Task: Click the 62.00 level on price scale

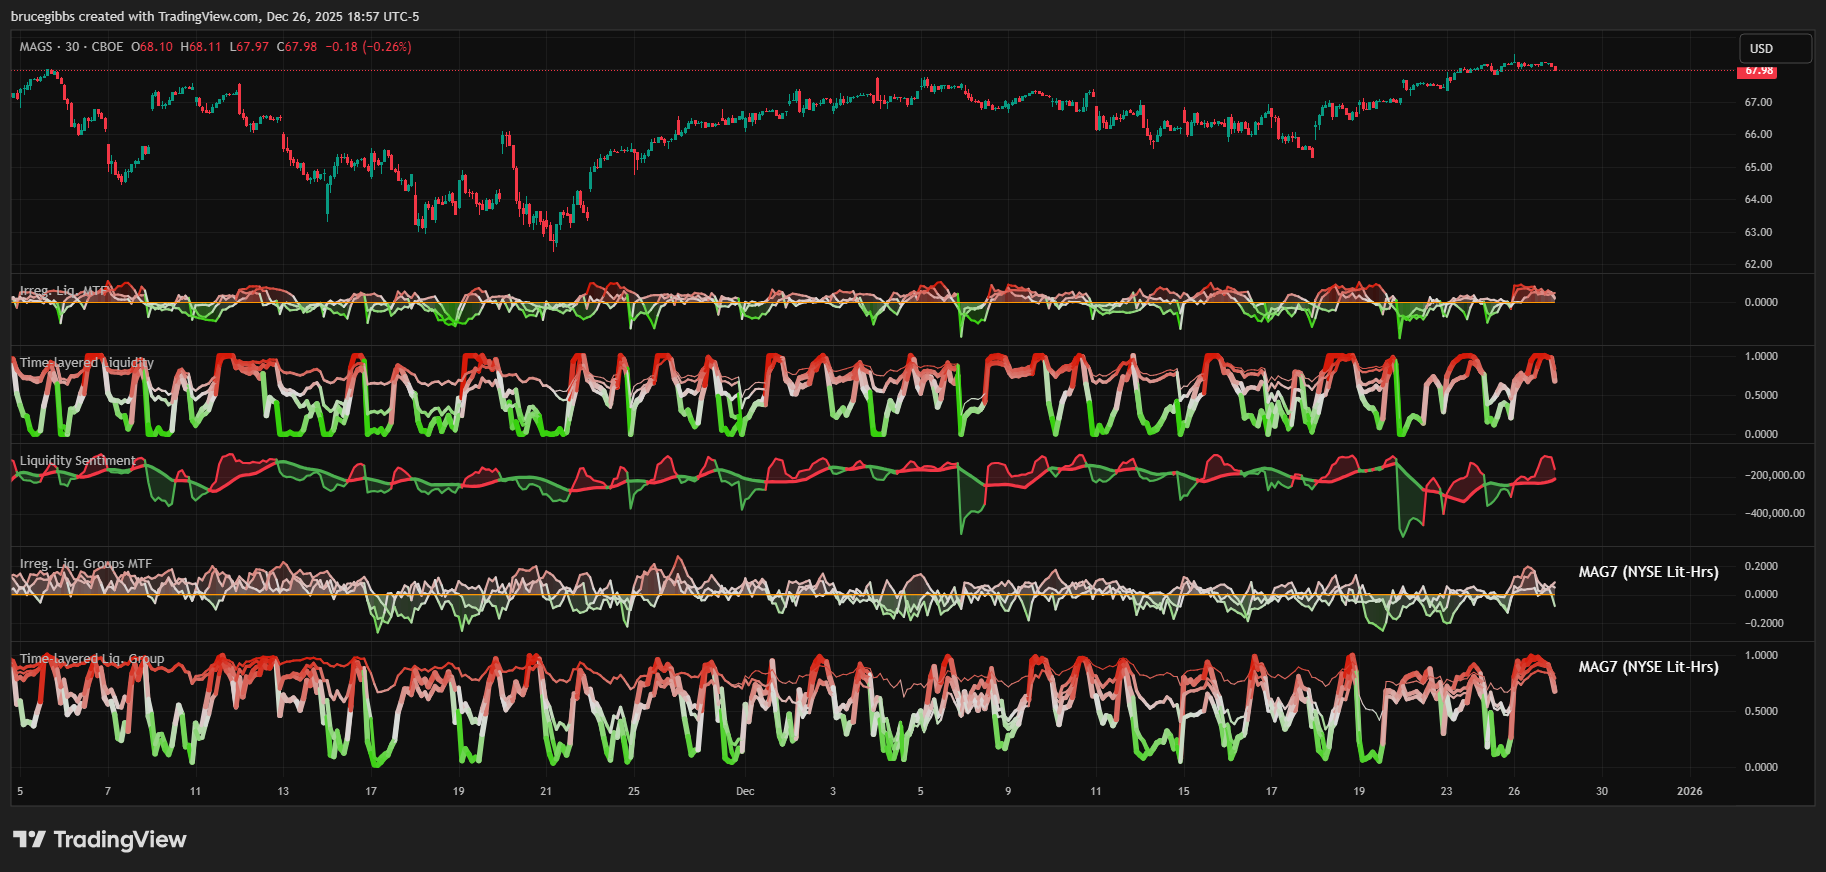Action: (x=1758, y=264)
